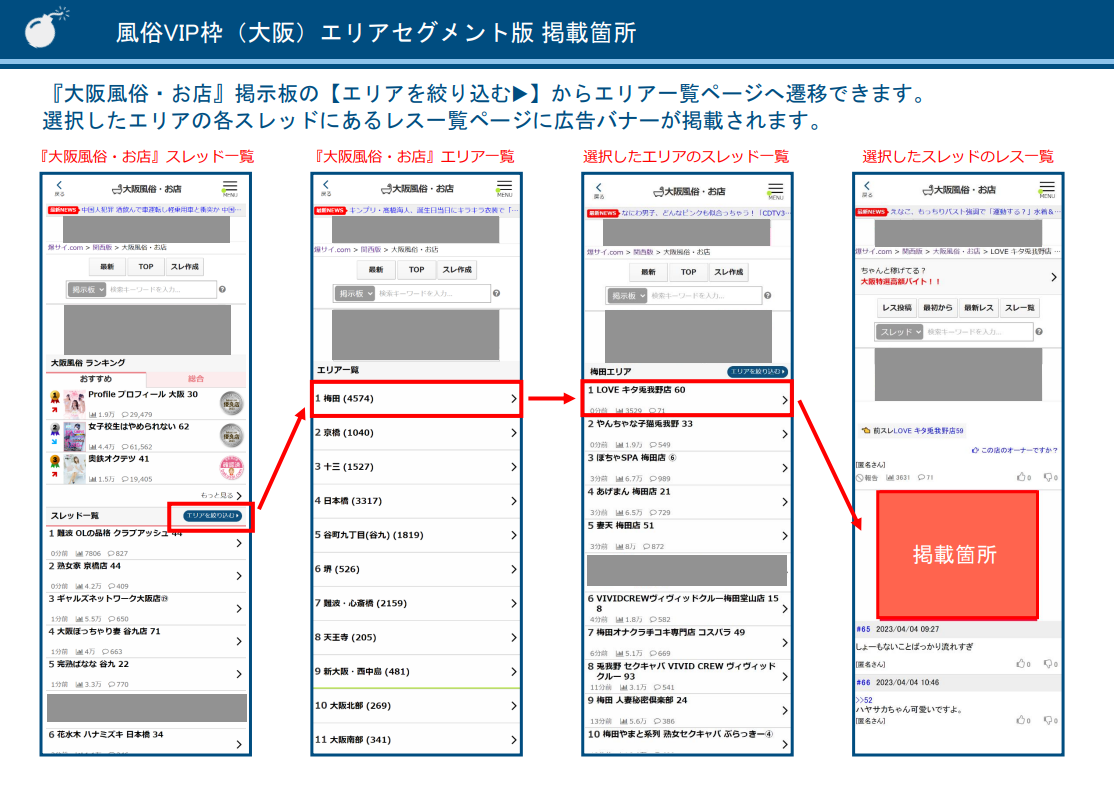
Task: Click the search help icon on 梅田エリア screen
Action: pos(767,295)
